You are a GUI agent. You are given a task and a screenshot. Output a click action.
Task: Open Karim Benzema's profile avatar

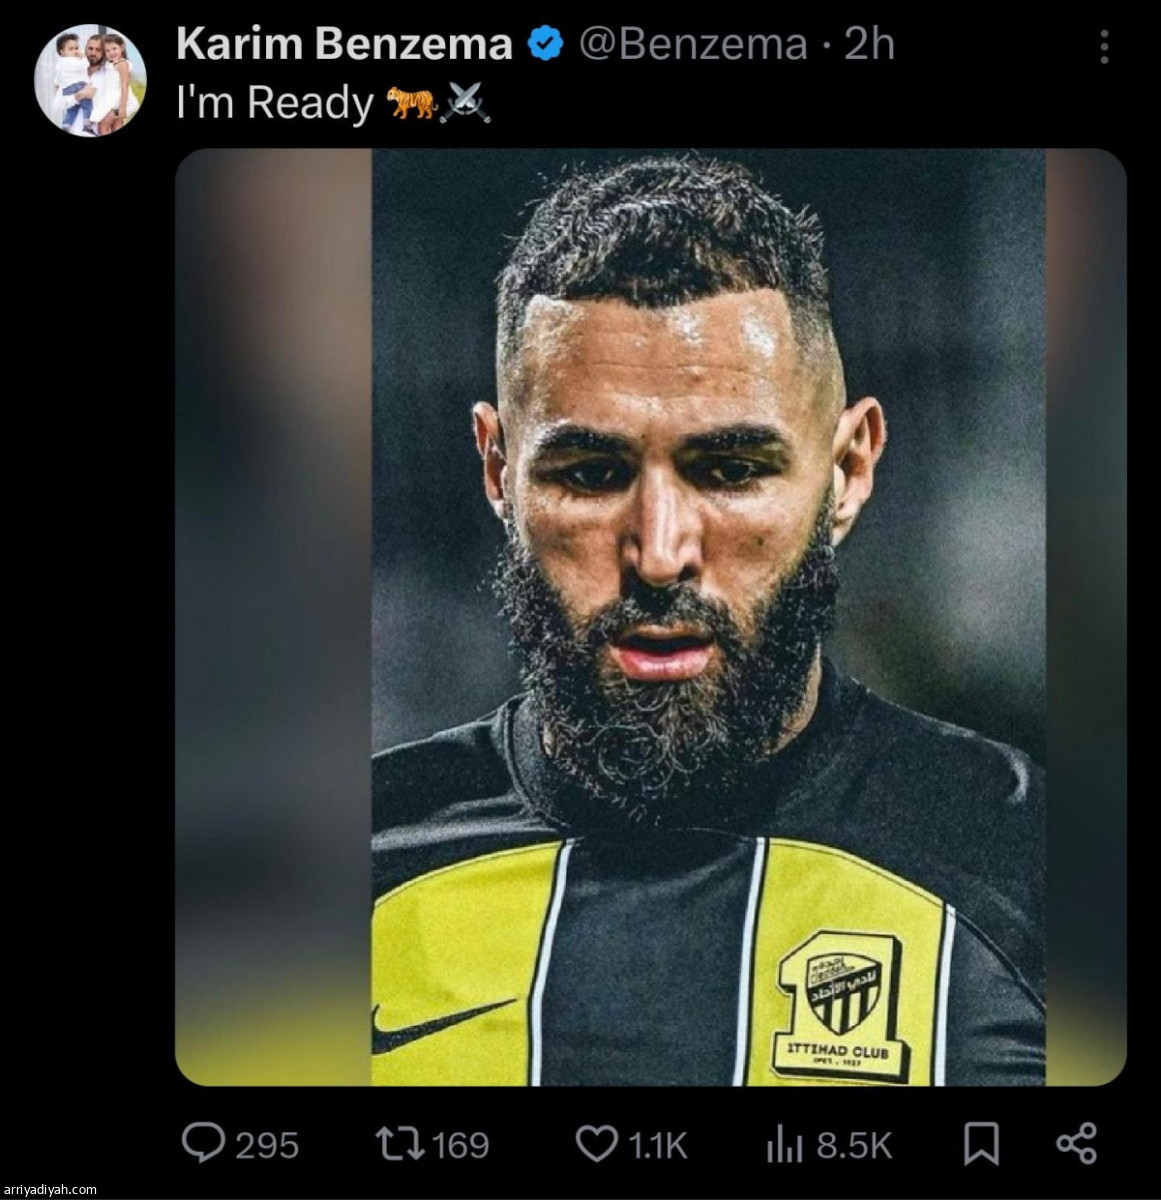pyautogui.click(x=90, y=81)
